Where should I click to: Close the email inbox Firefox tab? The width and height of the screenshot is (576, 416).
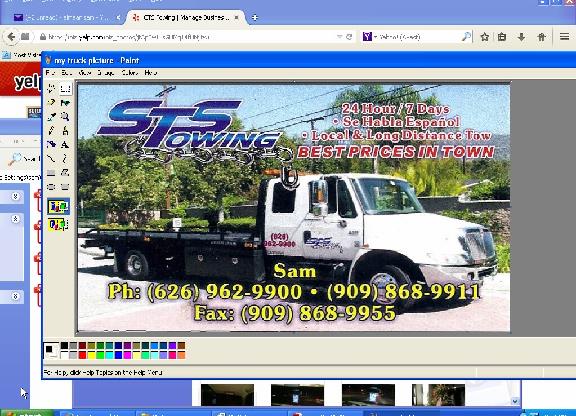pos(118,17)
